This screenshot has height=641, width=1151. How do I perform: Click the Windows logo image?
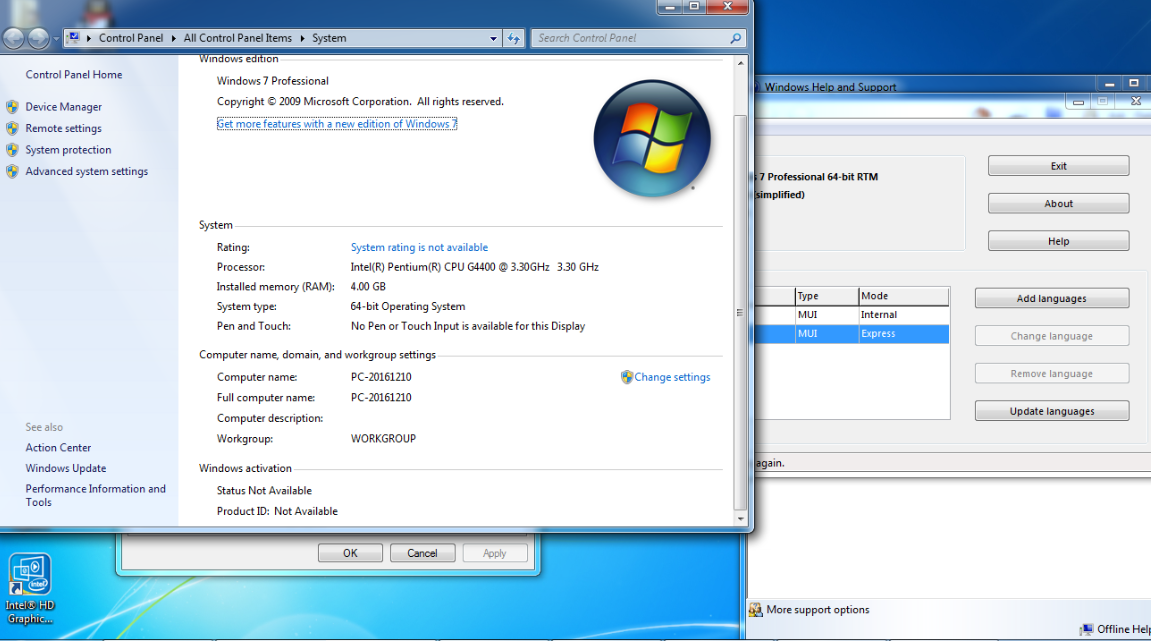[x=652, y=138]
